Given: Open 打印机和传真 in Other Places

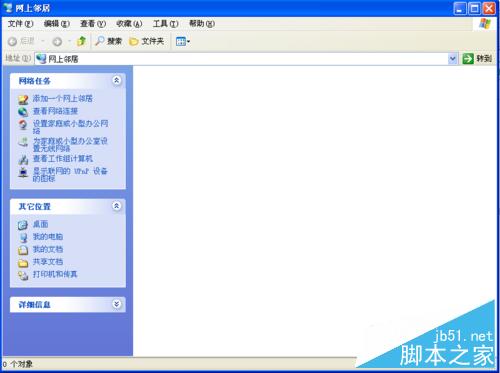Looking at the screenshot, I should pyautogui.click(x=55, y=274).
